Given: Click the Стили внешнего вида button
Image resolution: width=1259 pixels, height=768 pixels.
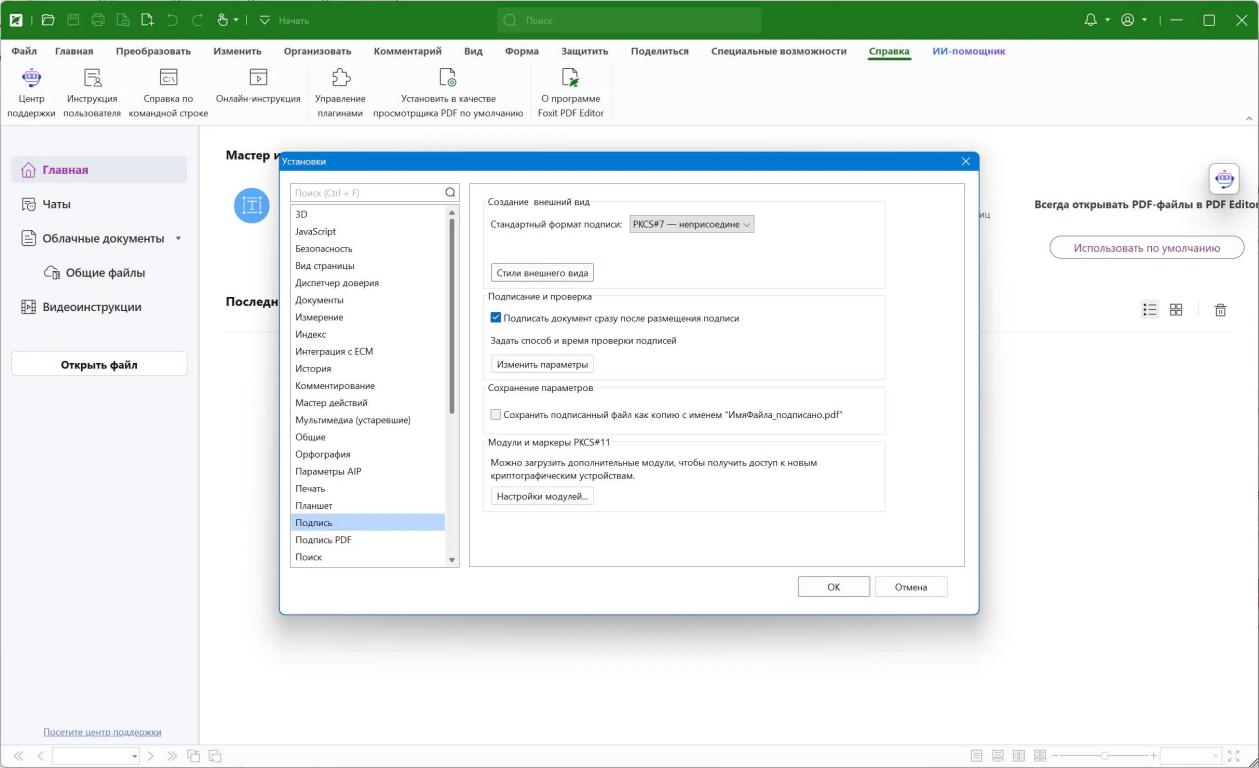Looking at the screenshot, I should click(544, 272).
